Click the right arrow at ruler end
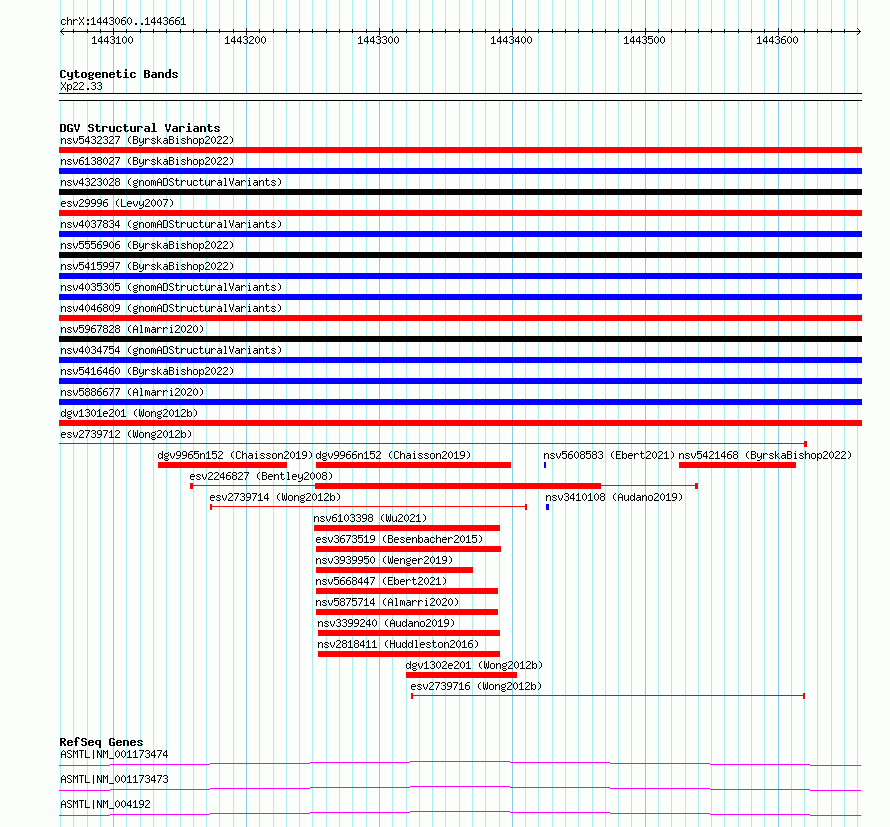Screen dimensions: 890x827 click(x=858, y=32)
